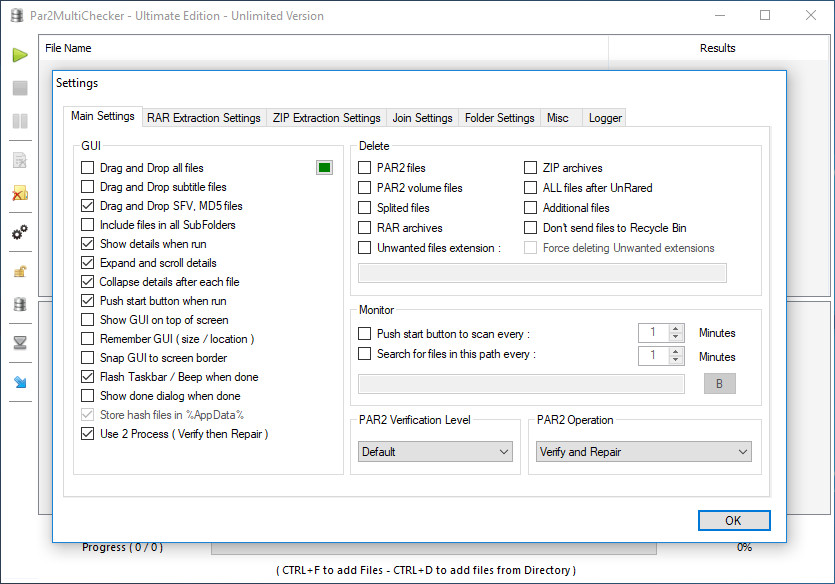Screen dimensions: 835x584
Task: Click the clear file list document icon
Action: 20,160
